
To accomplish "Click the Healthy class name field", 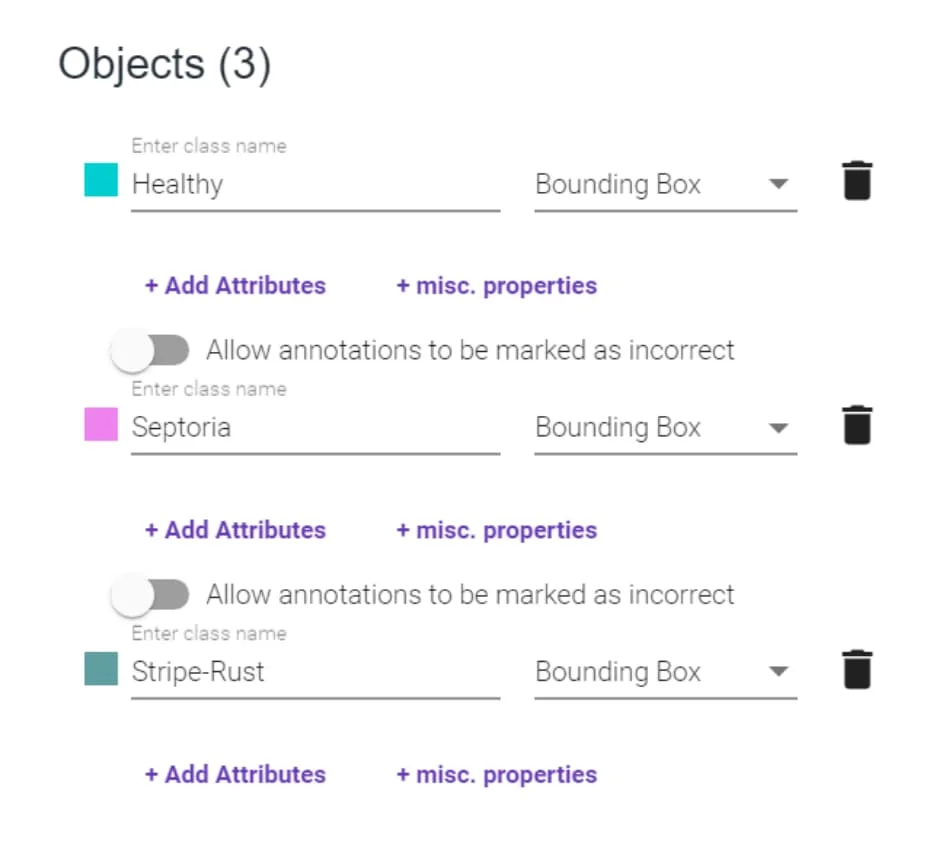I will (315, 185).
